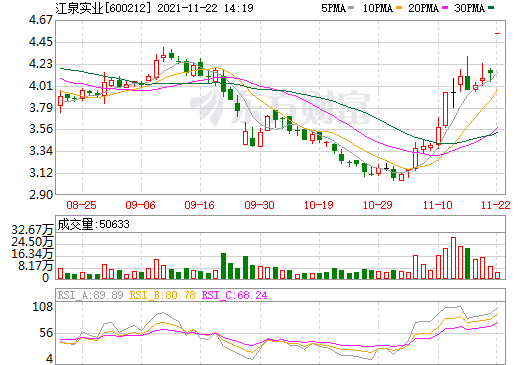
Task: Select the 08-25 date marker
Action: (82, 205)
